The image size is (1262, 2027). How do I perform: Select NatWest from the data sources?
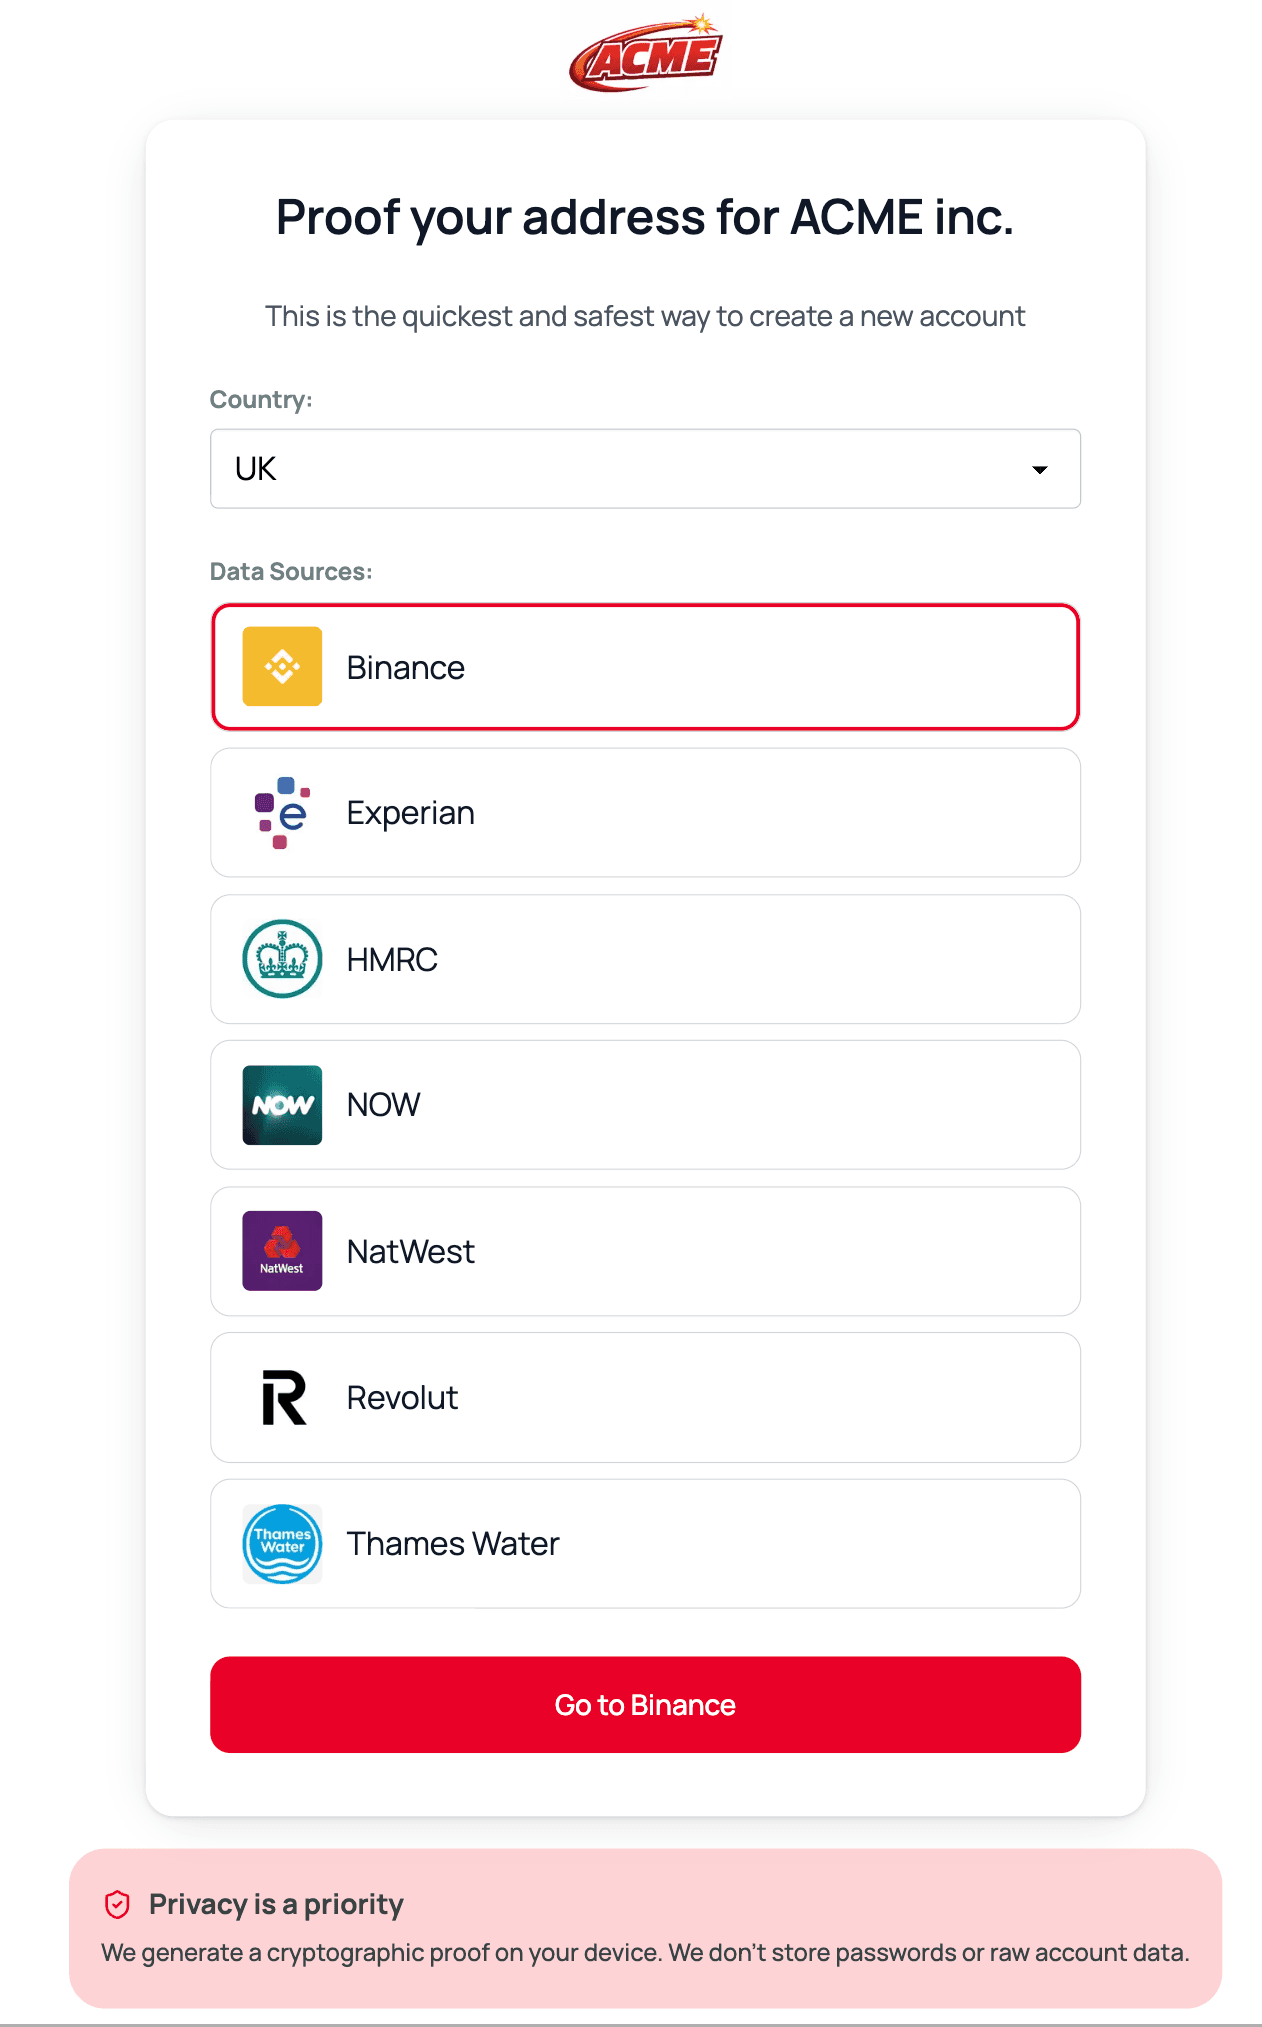645,1250
